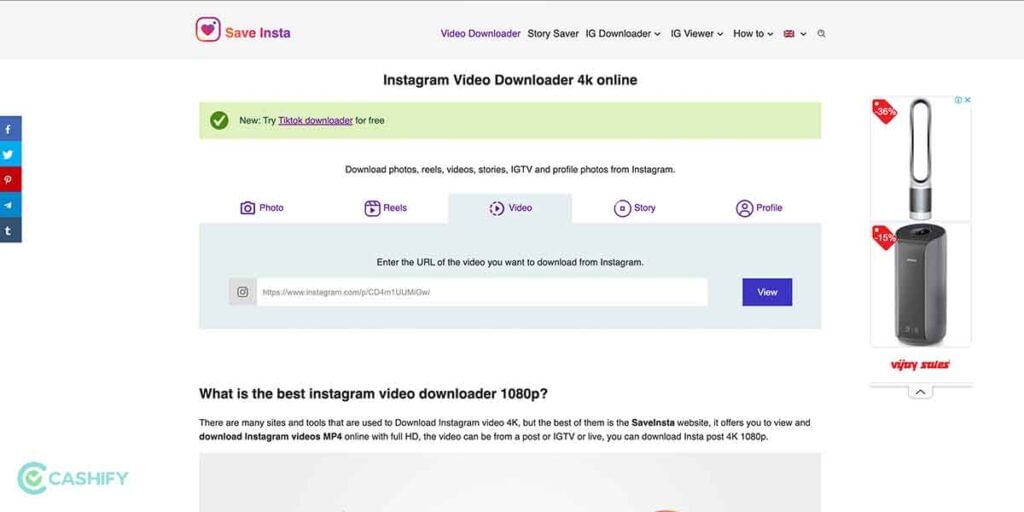
Task: Follow the Tiktok downloader link
Action: (315, 121)
